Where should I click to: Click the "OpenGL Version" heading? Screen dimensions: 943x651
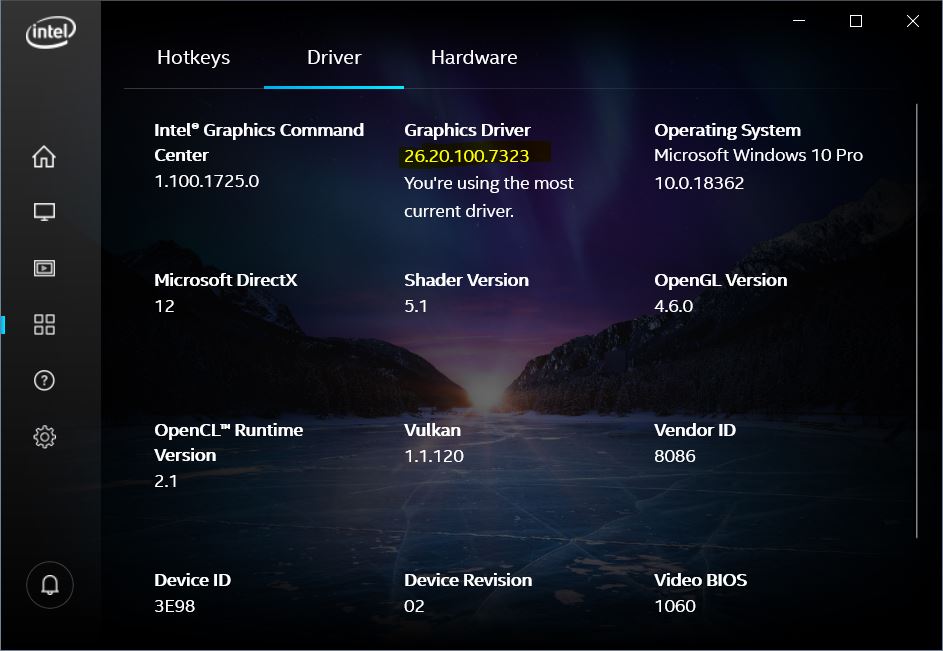tap(720, 280)
